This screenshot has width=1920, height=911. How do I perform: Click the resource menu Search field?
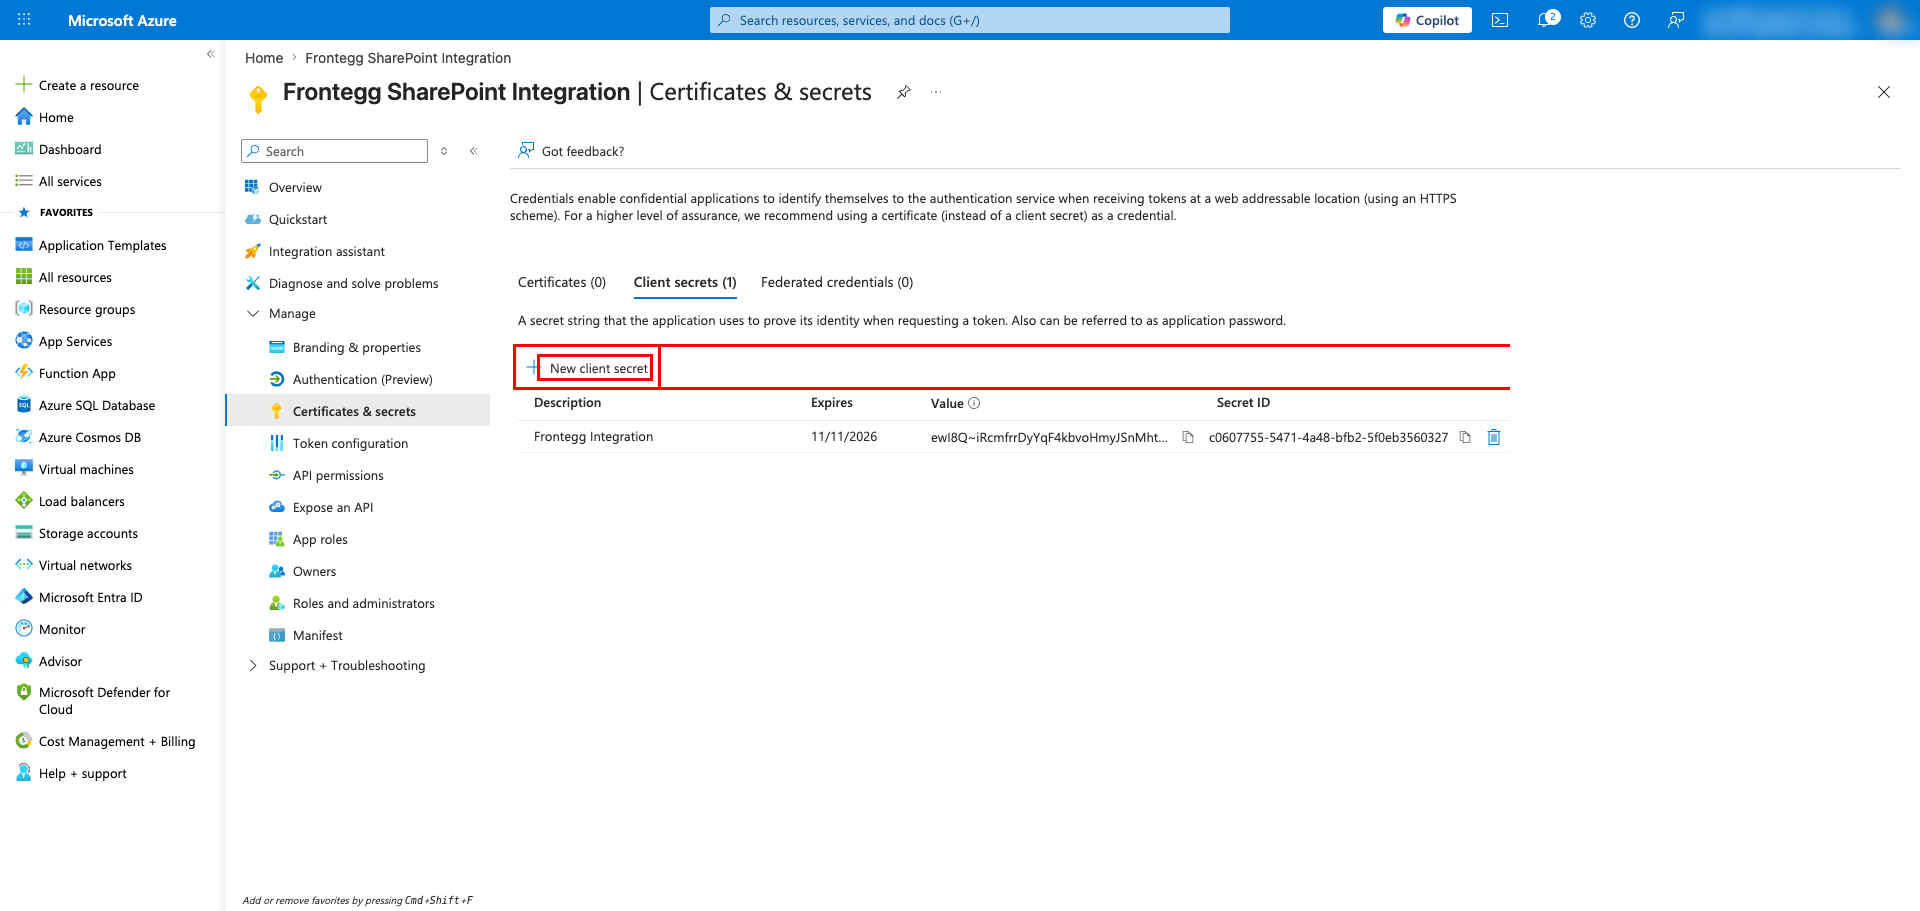(334, 151)
